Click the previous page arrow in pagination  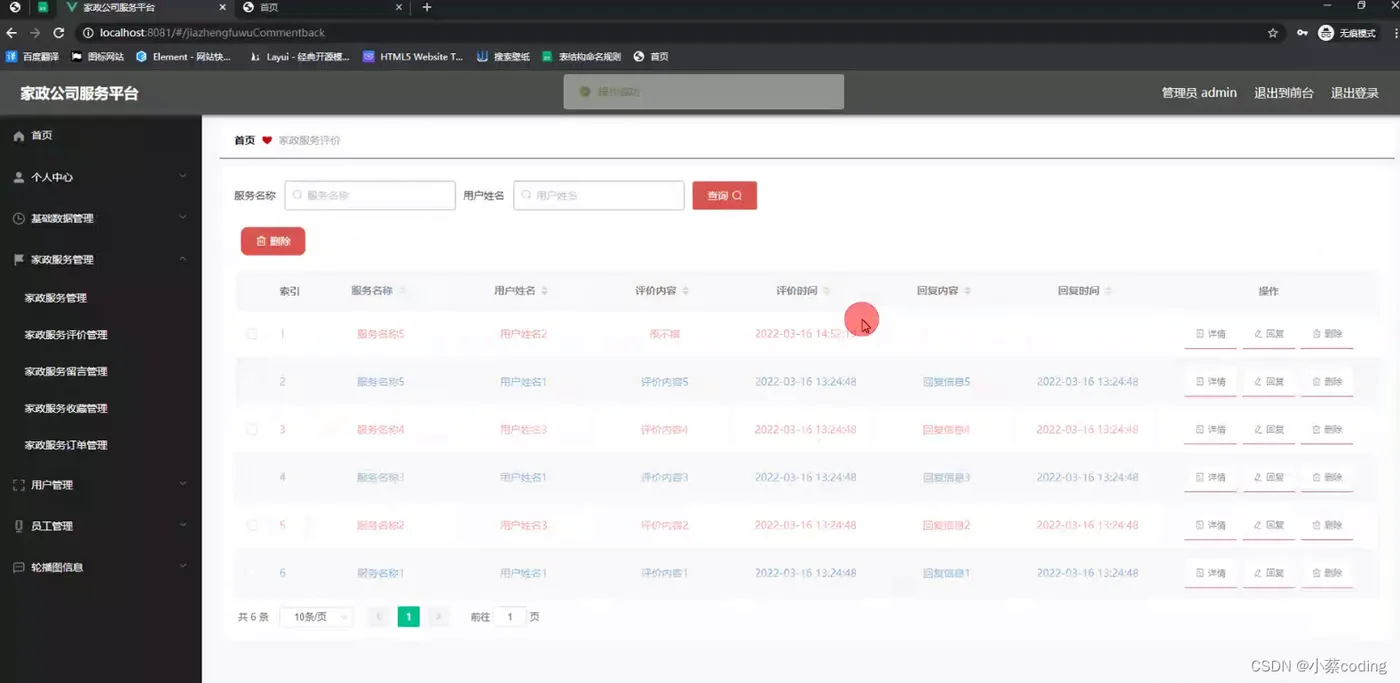[x=378, y=617]
